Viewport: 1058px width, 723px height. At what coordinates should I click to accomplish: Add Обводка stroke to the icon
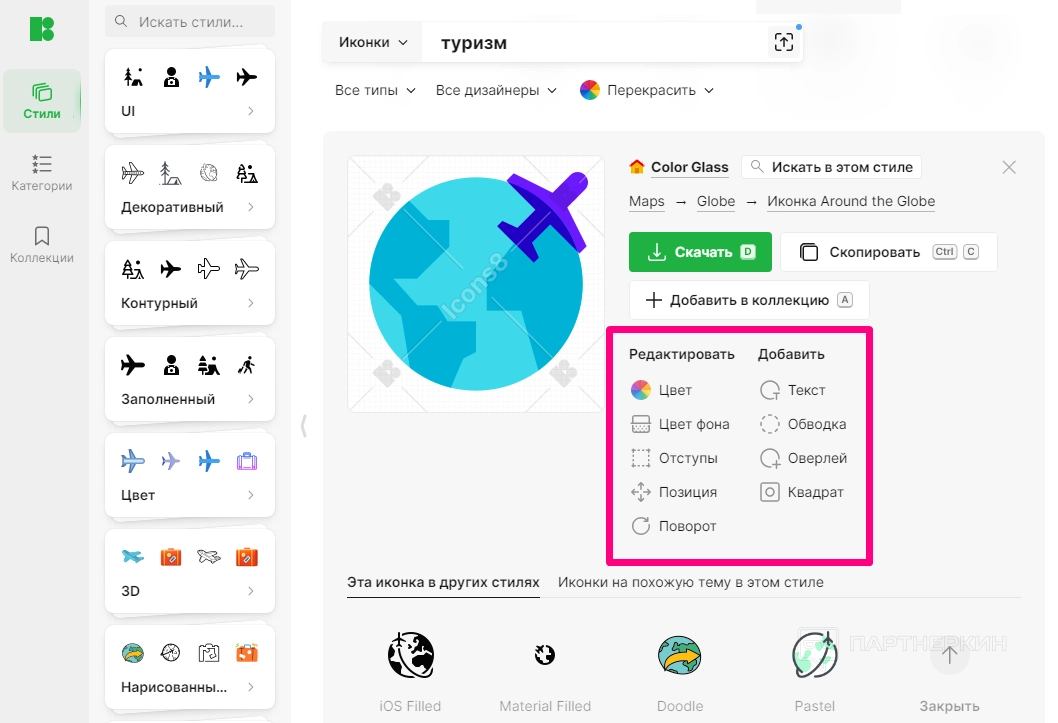803,424
